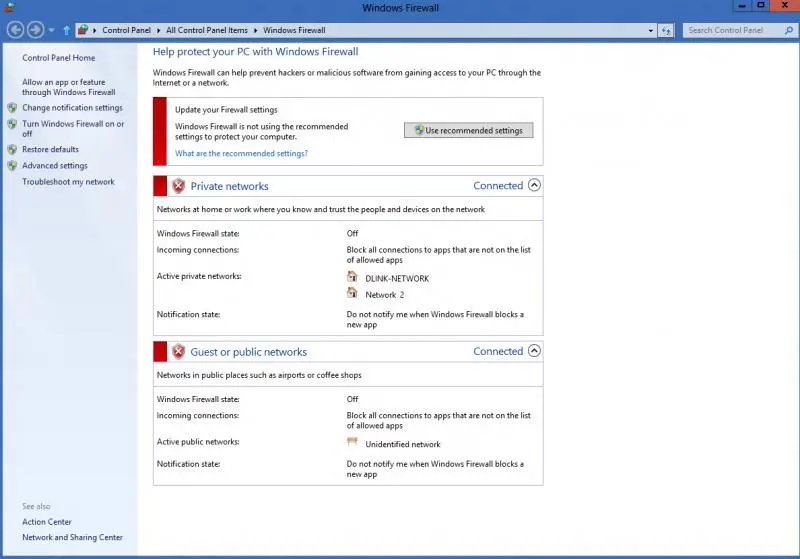Click the search magnifier icon
Viewport: 800px width, 559px height.
tap(789, 30)
